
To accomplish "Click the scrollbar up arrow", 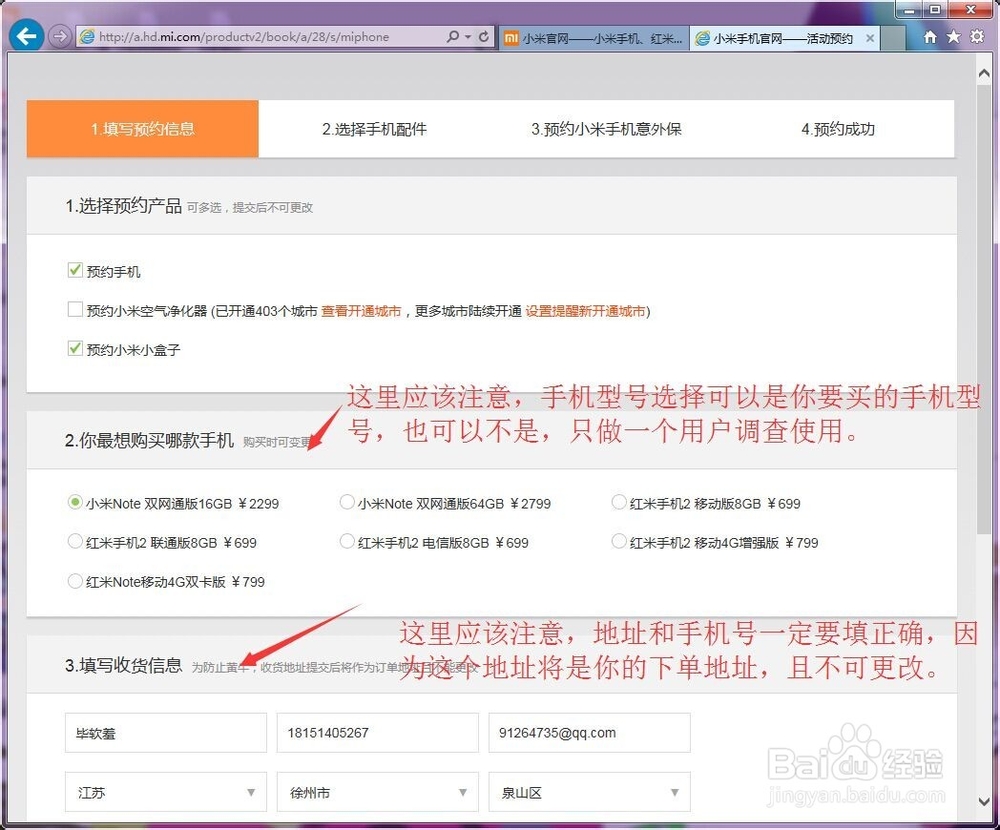I will [984, 73].
